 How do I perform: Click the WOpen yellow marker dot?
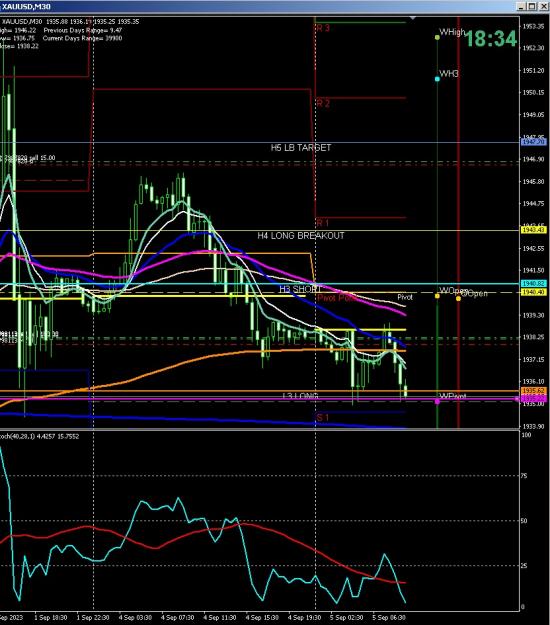tap(437, 296)
